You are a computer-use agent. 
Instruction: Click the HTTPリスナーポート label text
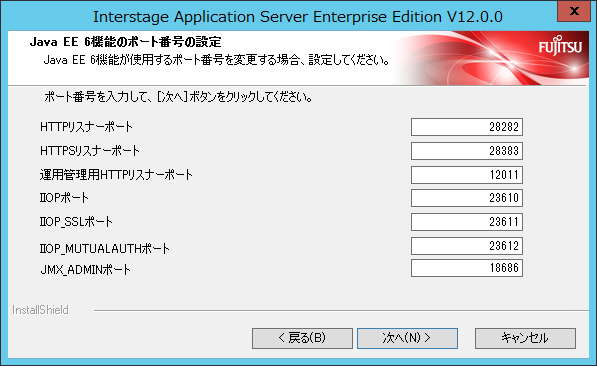[x=86, y=127]
